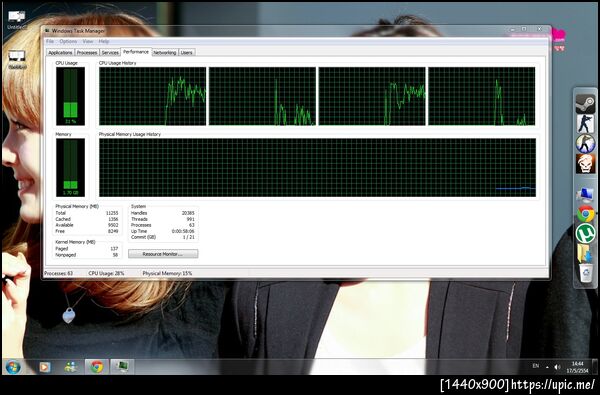The image size is (600, 395).
Task: Open the top-left desktop shortcut icon
Action: 17,20
